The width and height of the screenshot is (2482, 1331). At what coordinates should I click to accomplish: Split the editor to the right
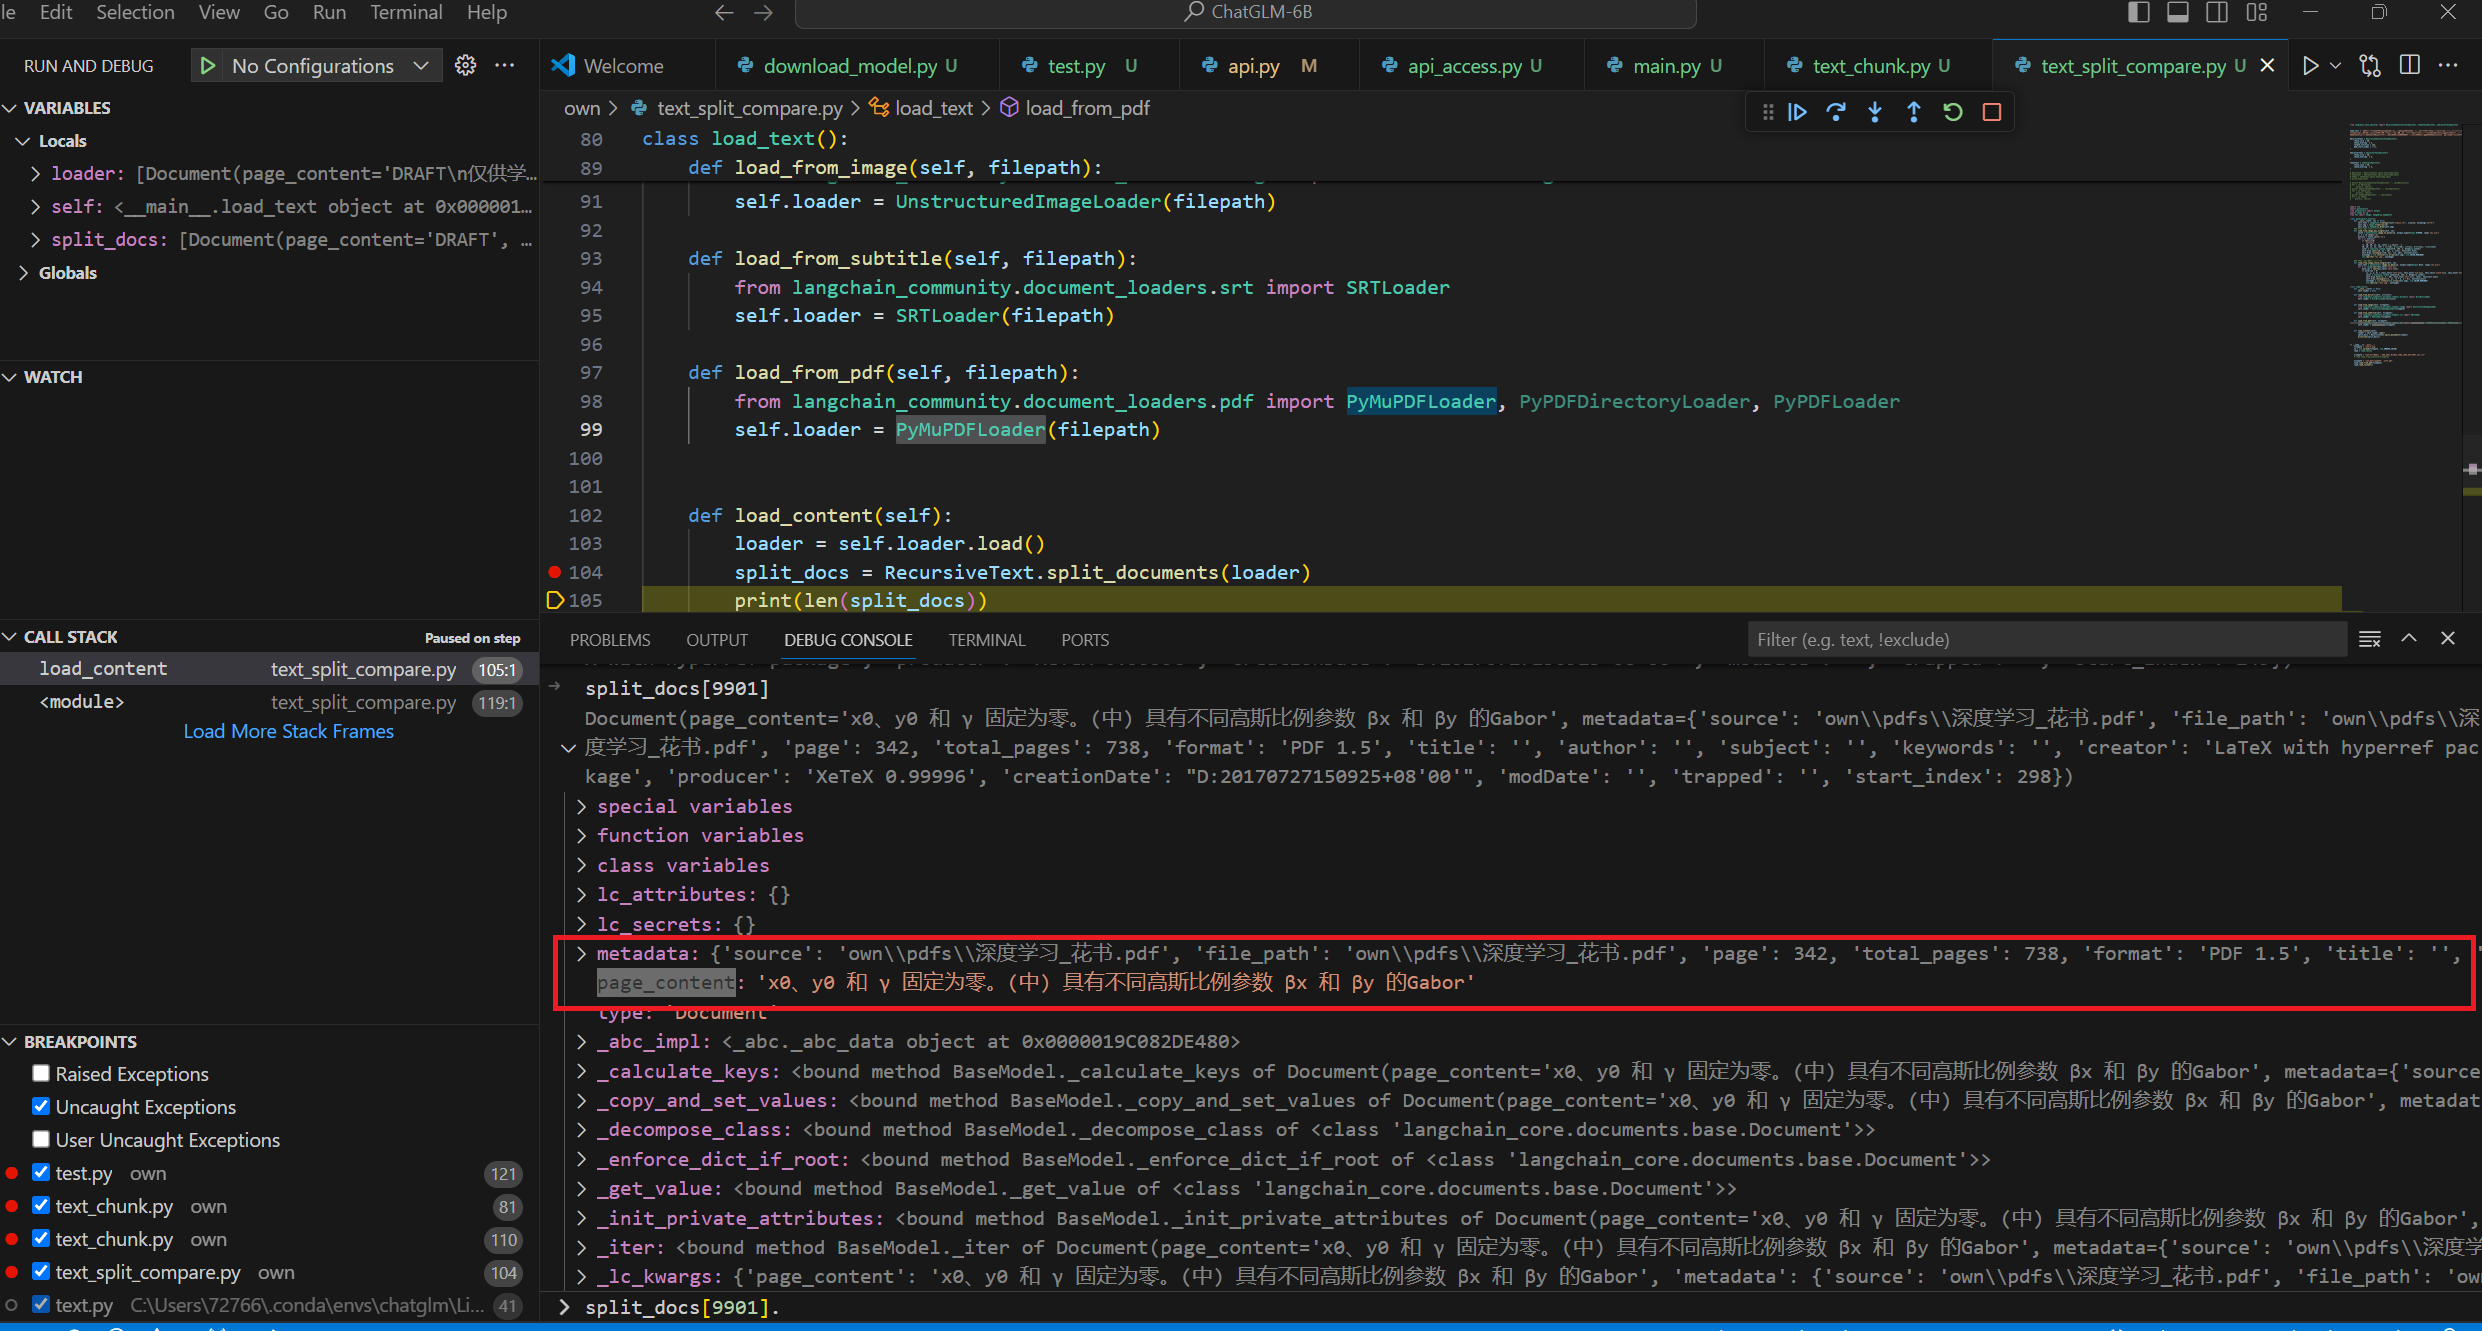[x=2410, y=66]
